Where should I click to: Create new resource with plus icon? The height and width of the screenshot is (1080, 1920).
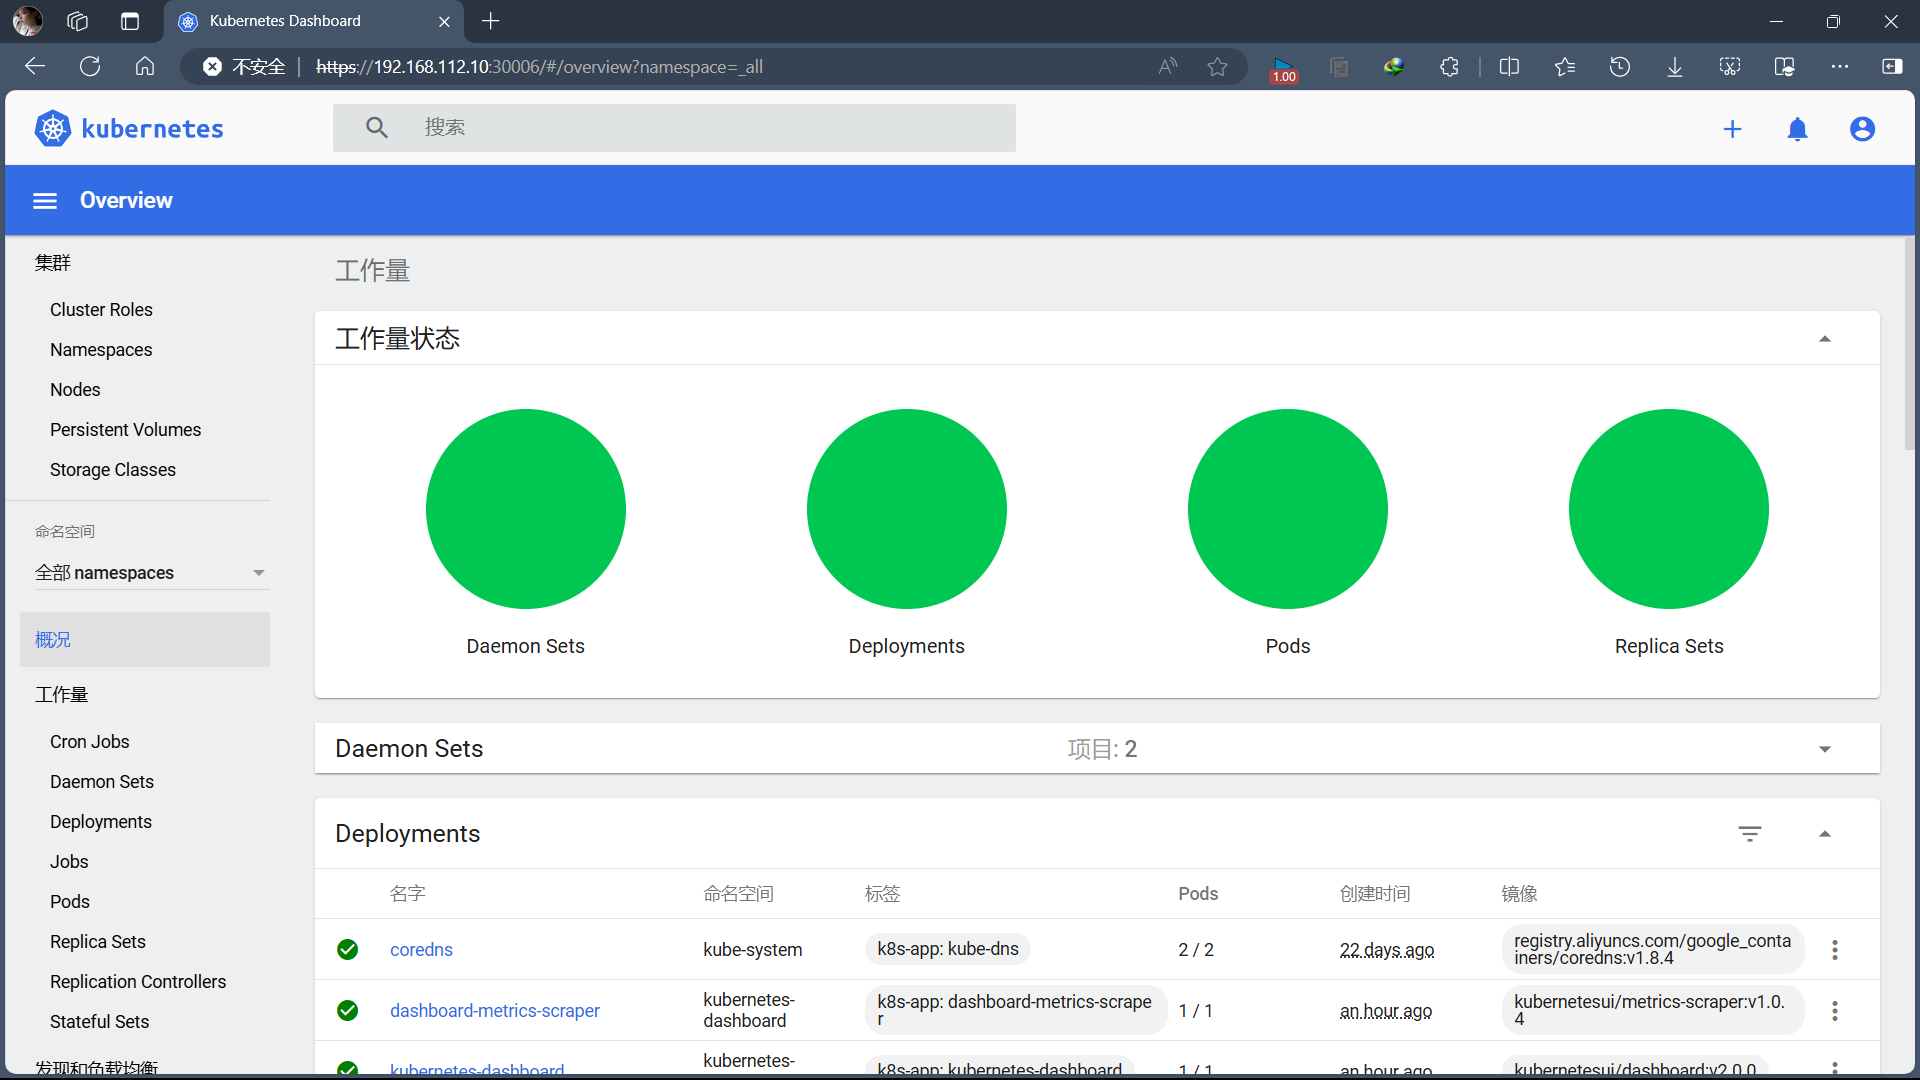1732,129
